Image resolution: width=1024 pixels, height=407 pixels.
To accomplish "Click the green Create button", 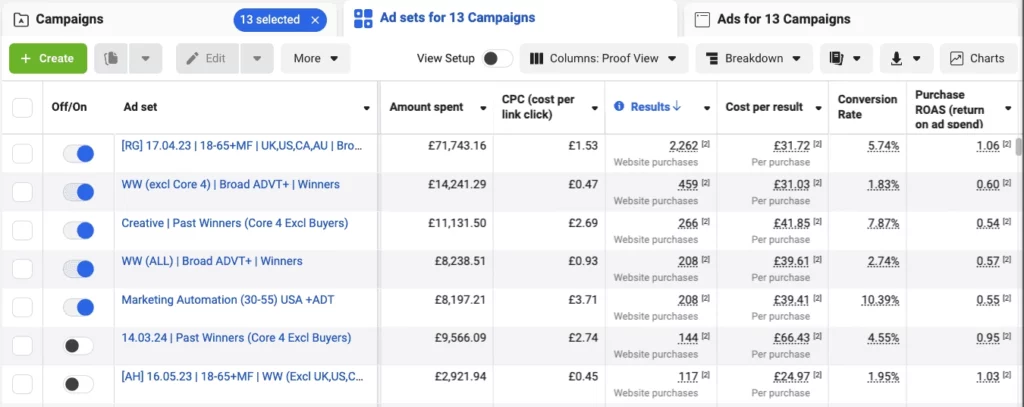I will (x=48, y=59).
